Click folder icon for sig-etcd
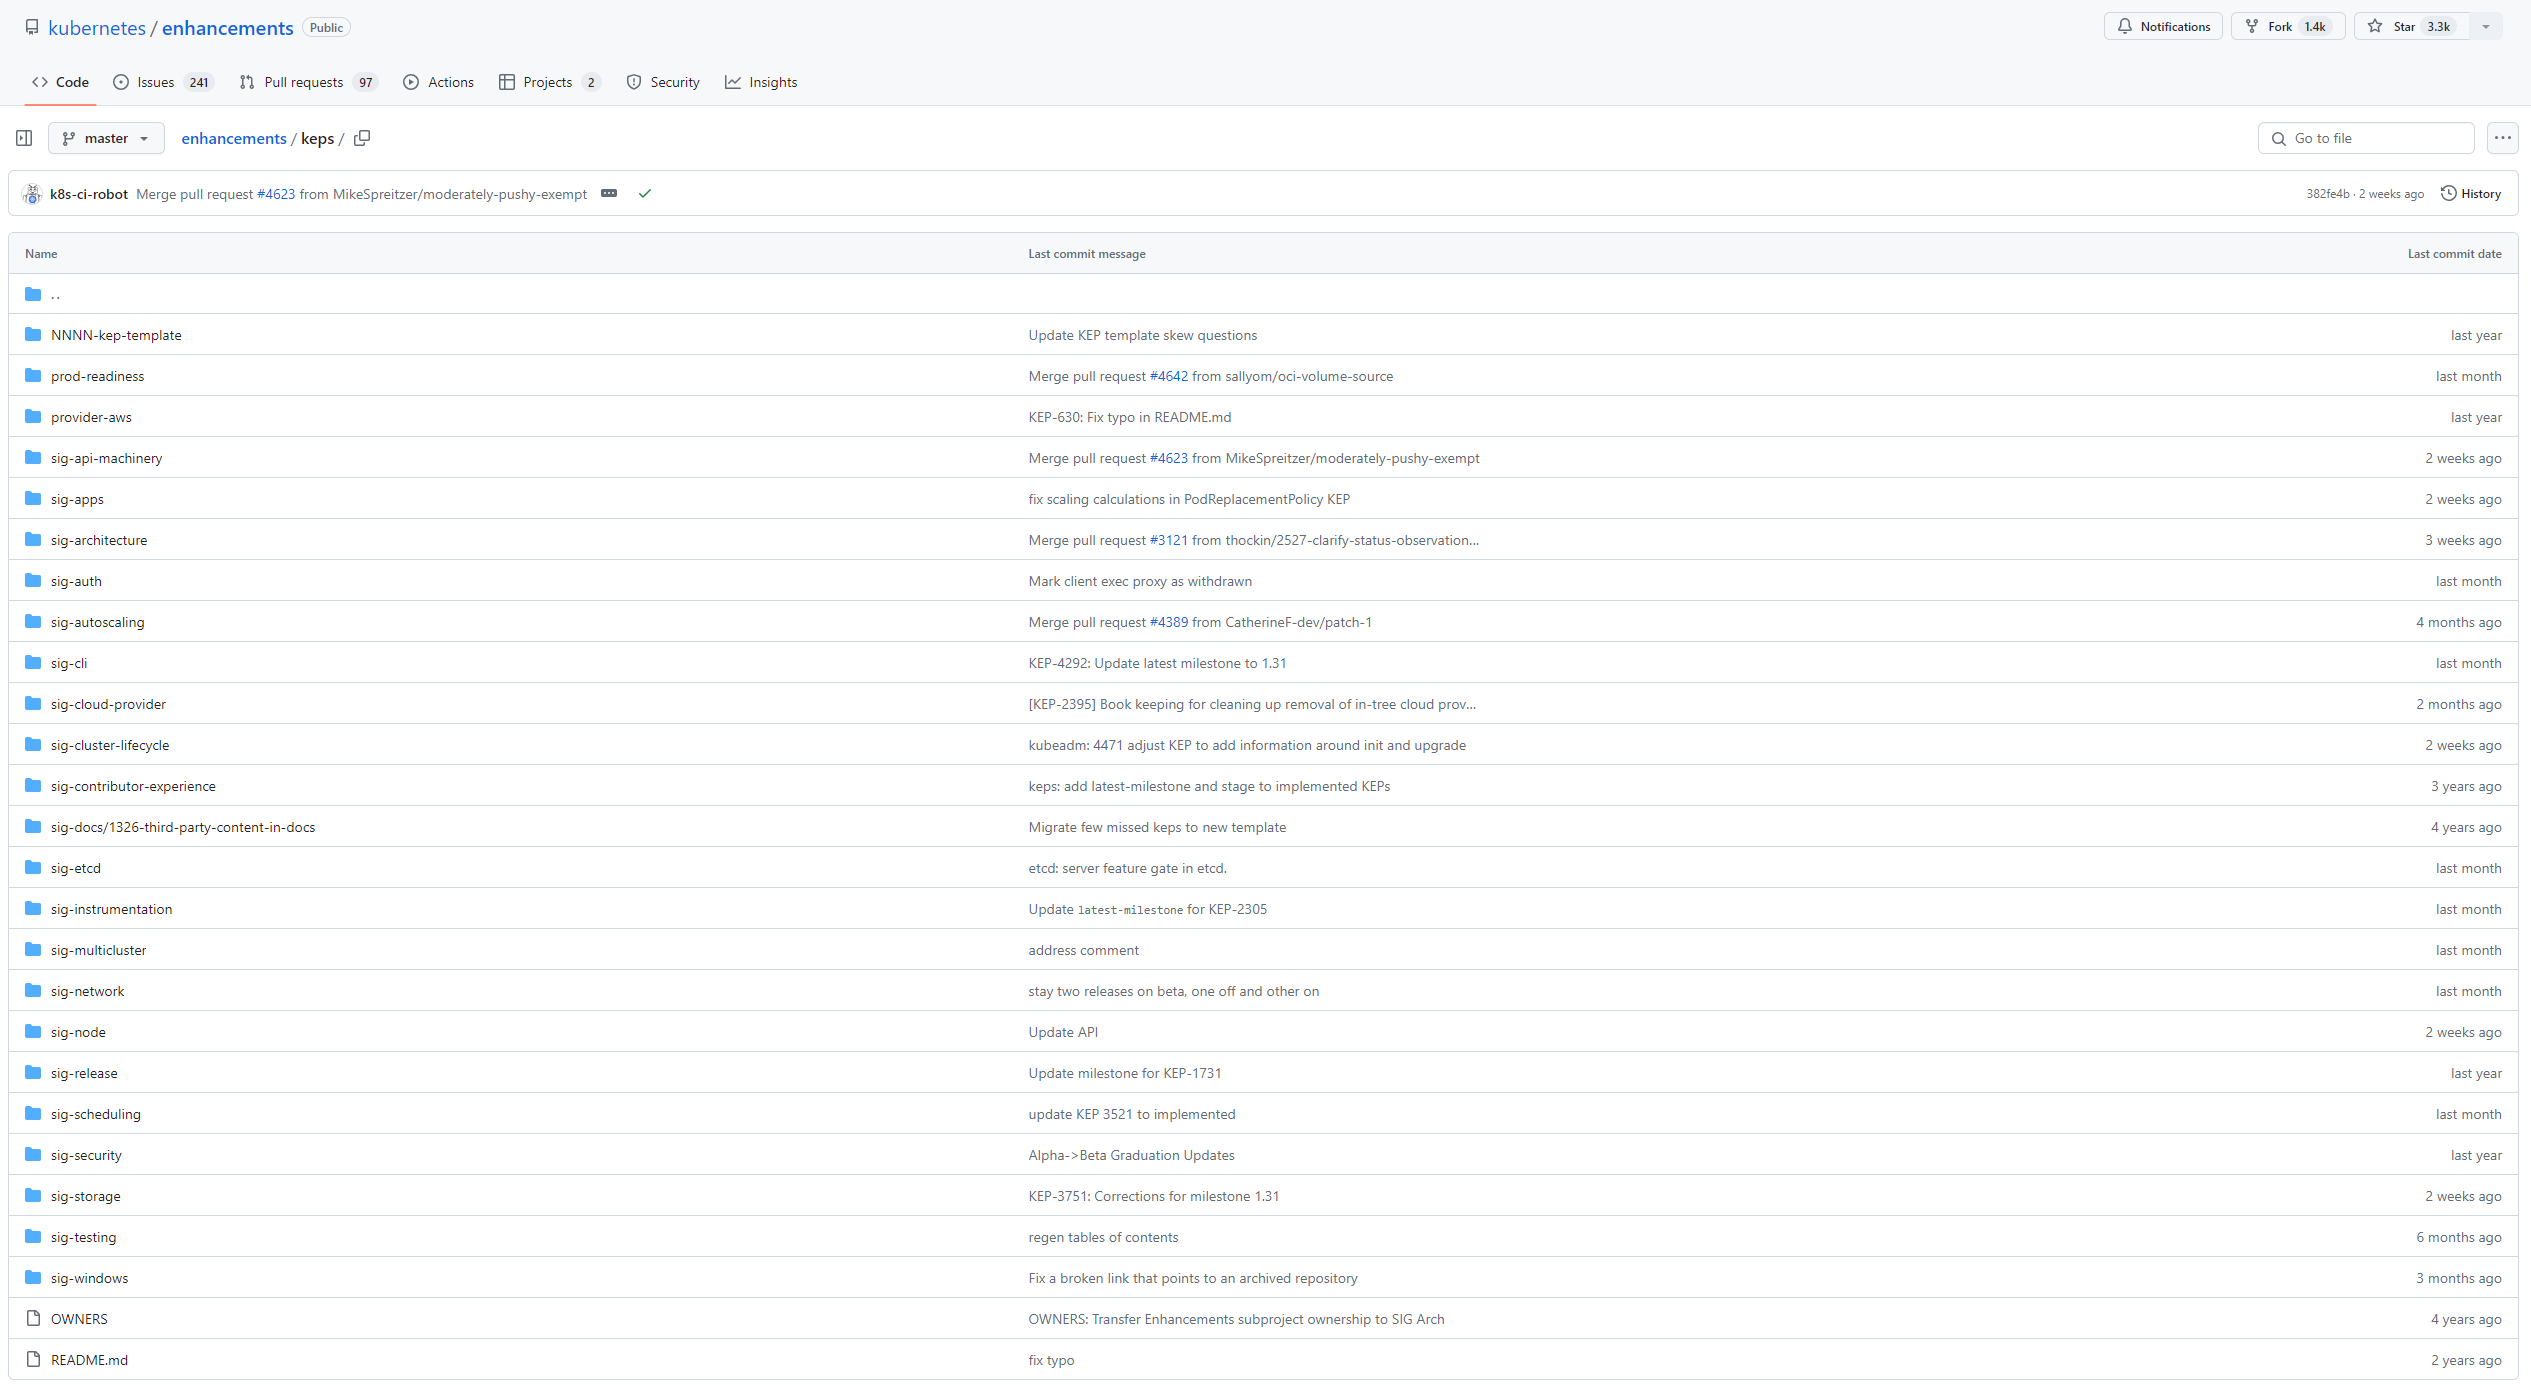 (33, 868)
